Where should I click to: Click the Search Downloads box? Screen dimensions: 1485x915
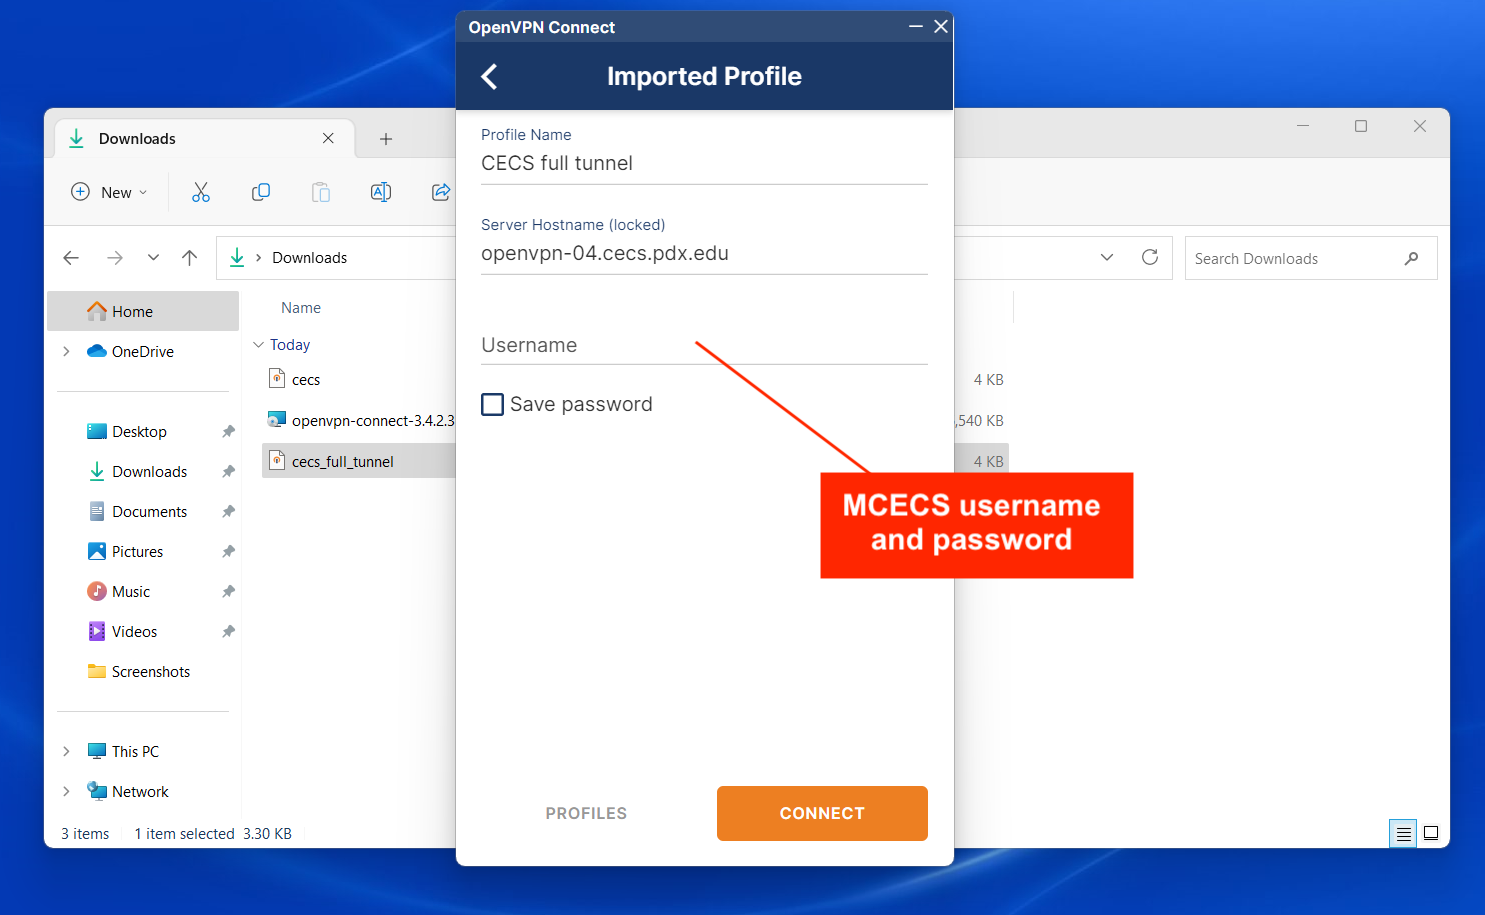pyautogui.click(x=1311, y=258)
